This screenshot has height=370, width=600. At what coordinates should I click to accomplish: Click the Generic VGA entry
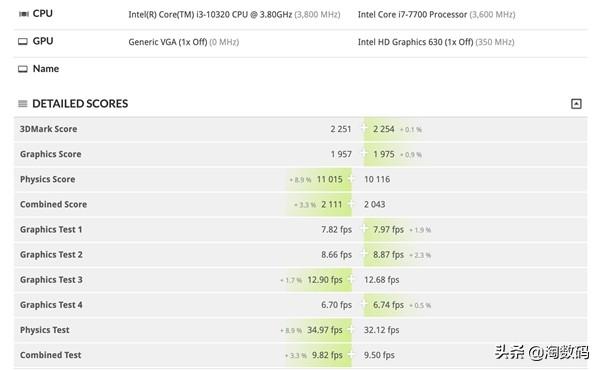pos(168,42)
